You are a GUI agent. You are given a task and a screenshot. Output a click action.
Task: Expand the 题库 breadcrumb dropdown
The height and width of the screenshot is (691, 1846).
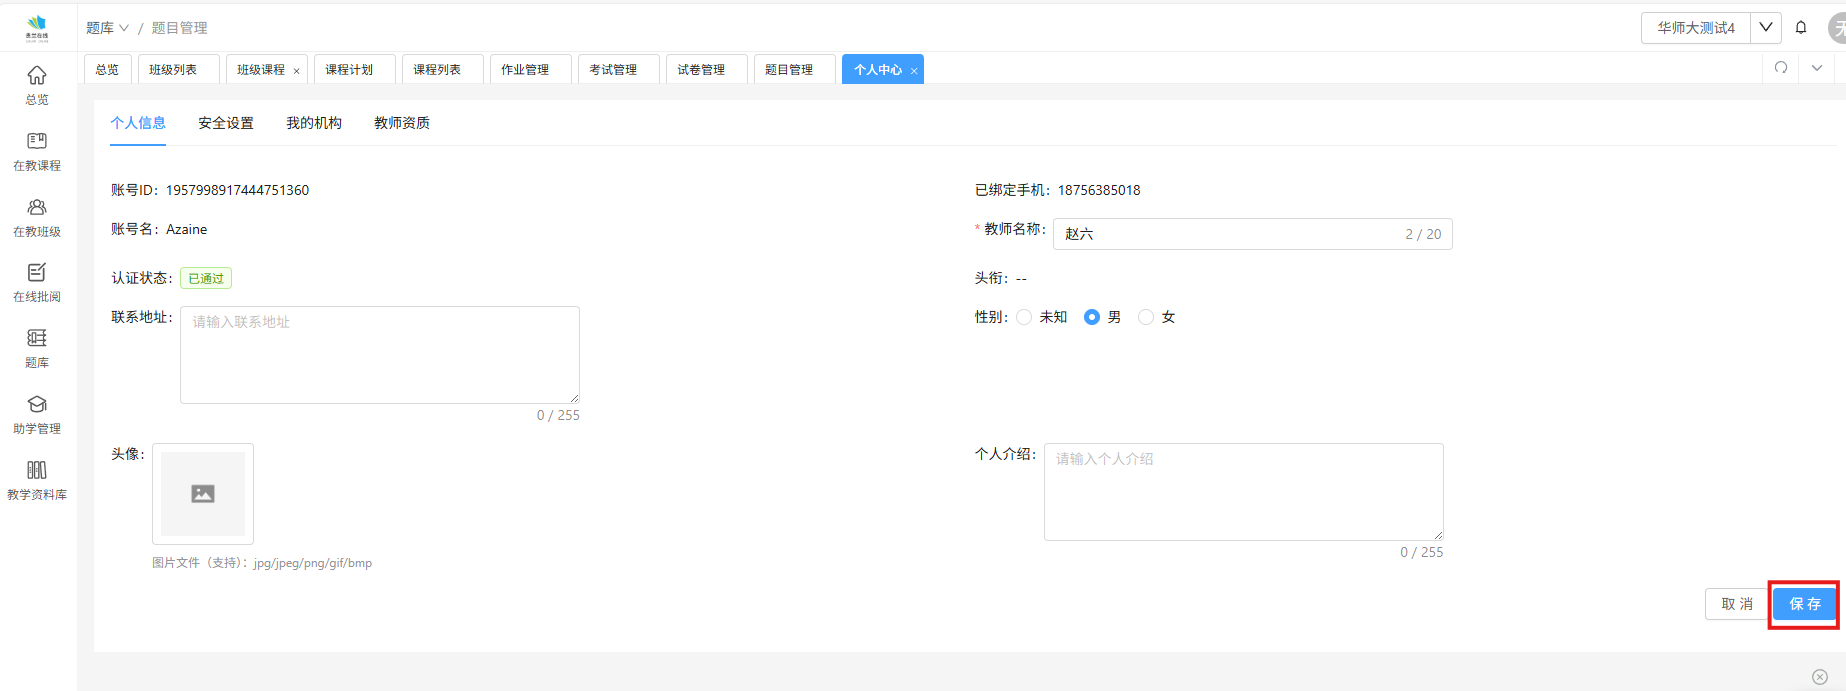[107, 28]
